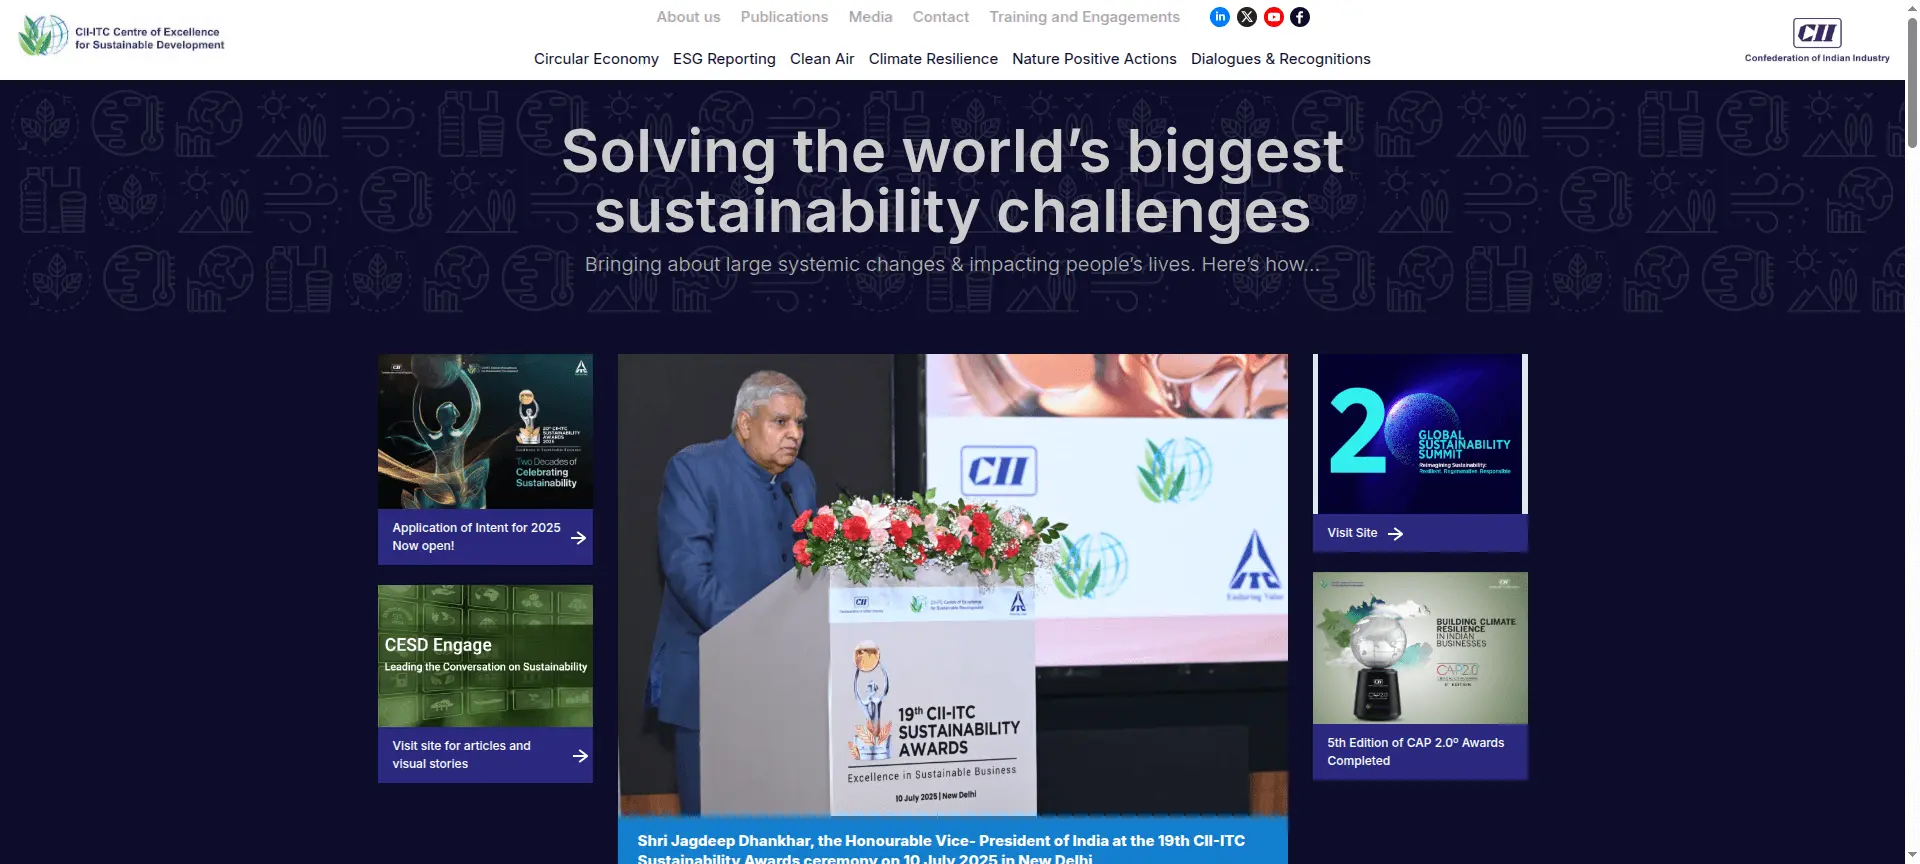Open the X (Twitter) social icon

(x=1247, y=17)
